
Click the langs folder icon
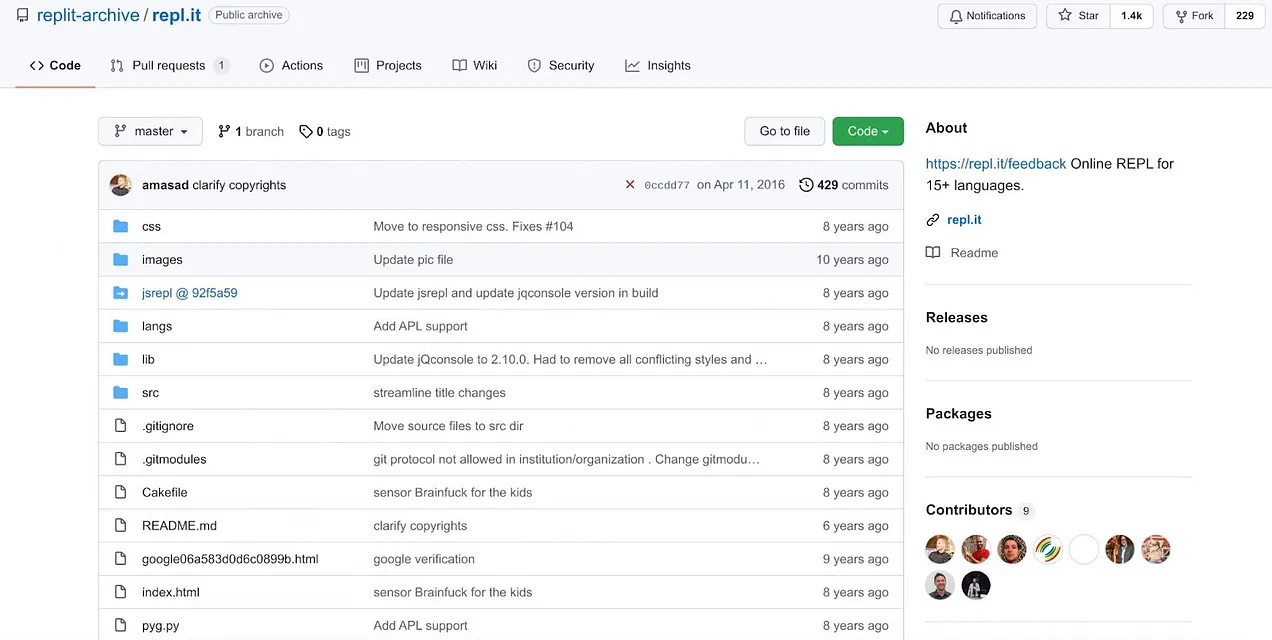121,326
